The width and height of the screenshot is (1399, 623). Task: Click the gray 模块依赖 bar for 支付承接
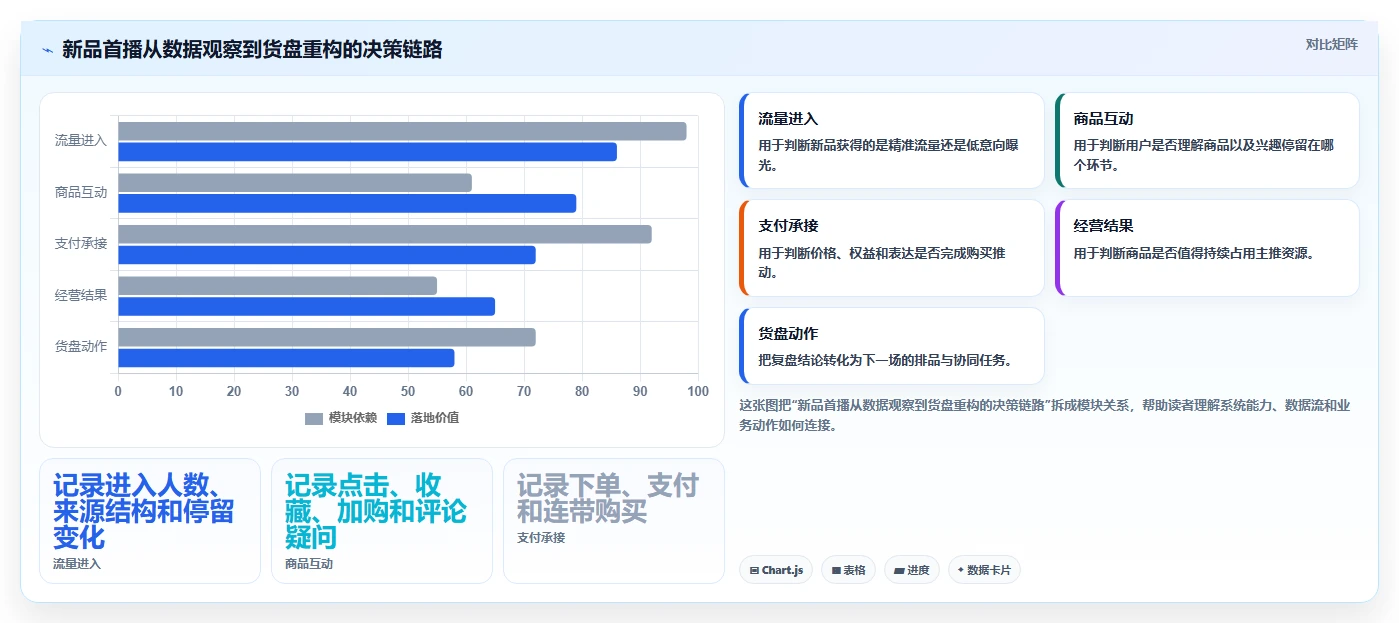385,234
